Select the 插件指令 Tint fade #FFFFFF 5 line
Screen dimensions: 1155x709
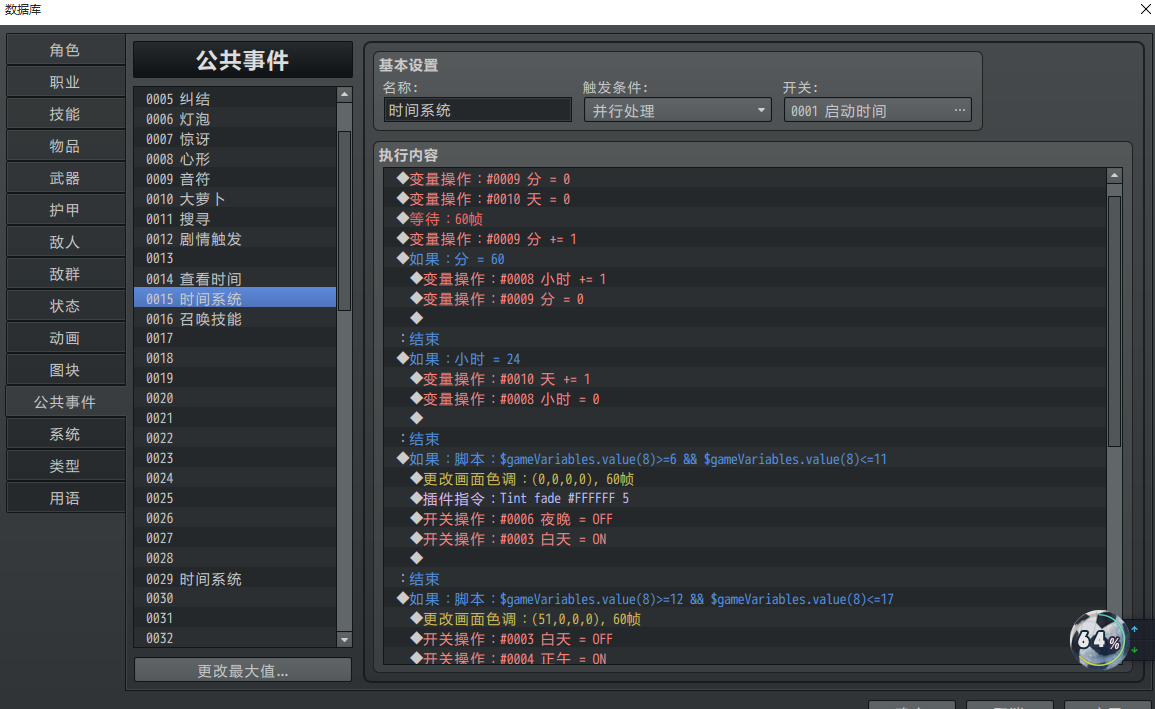point(745,498)
